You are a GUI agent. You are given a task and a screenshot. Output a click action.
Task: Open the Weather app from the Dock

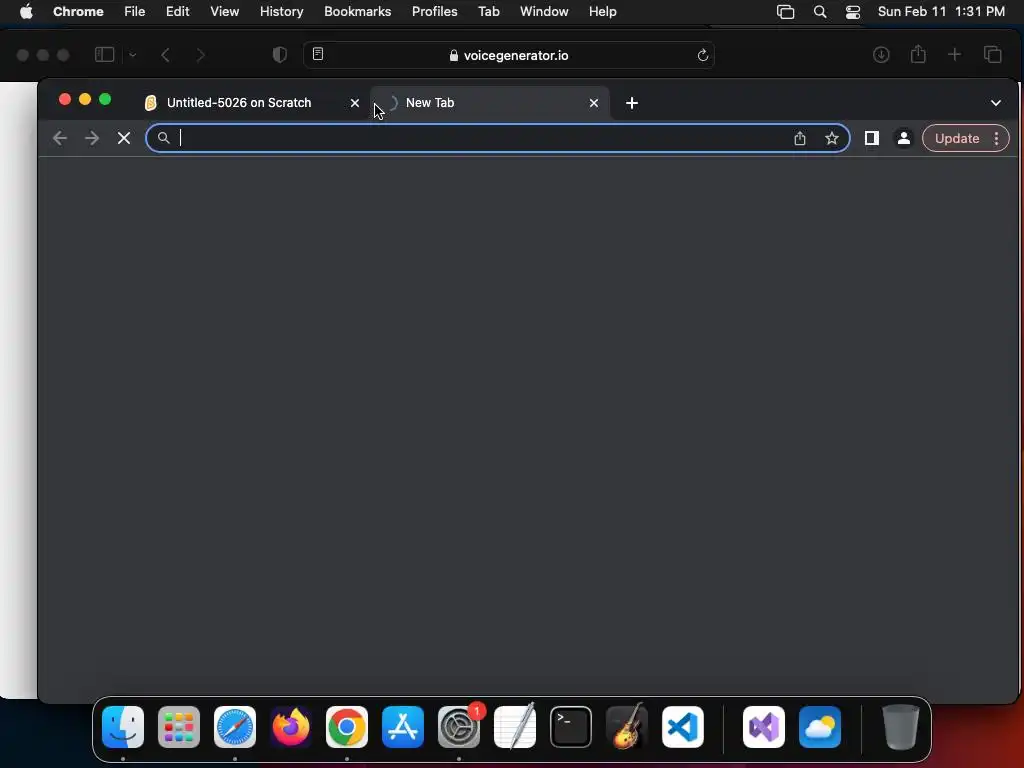(x=820, y=727)
